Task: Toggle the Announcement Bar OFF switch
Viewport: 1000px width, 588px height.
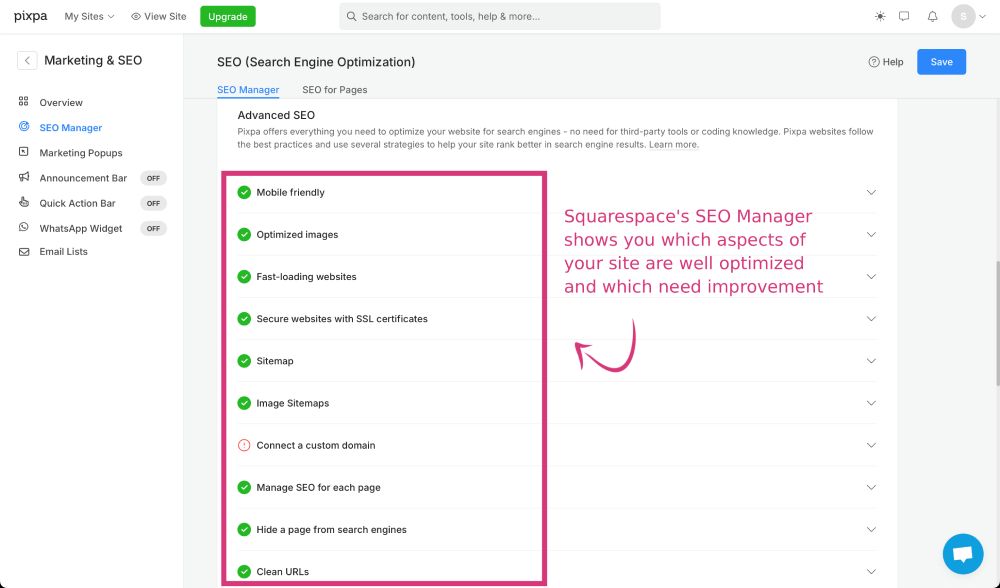Action: 153,178
